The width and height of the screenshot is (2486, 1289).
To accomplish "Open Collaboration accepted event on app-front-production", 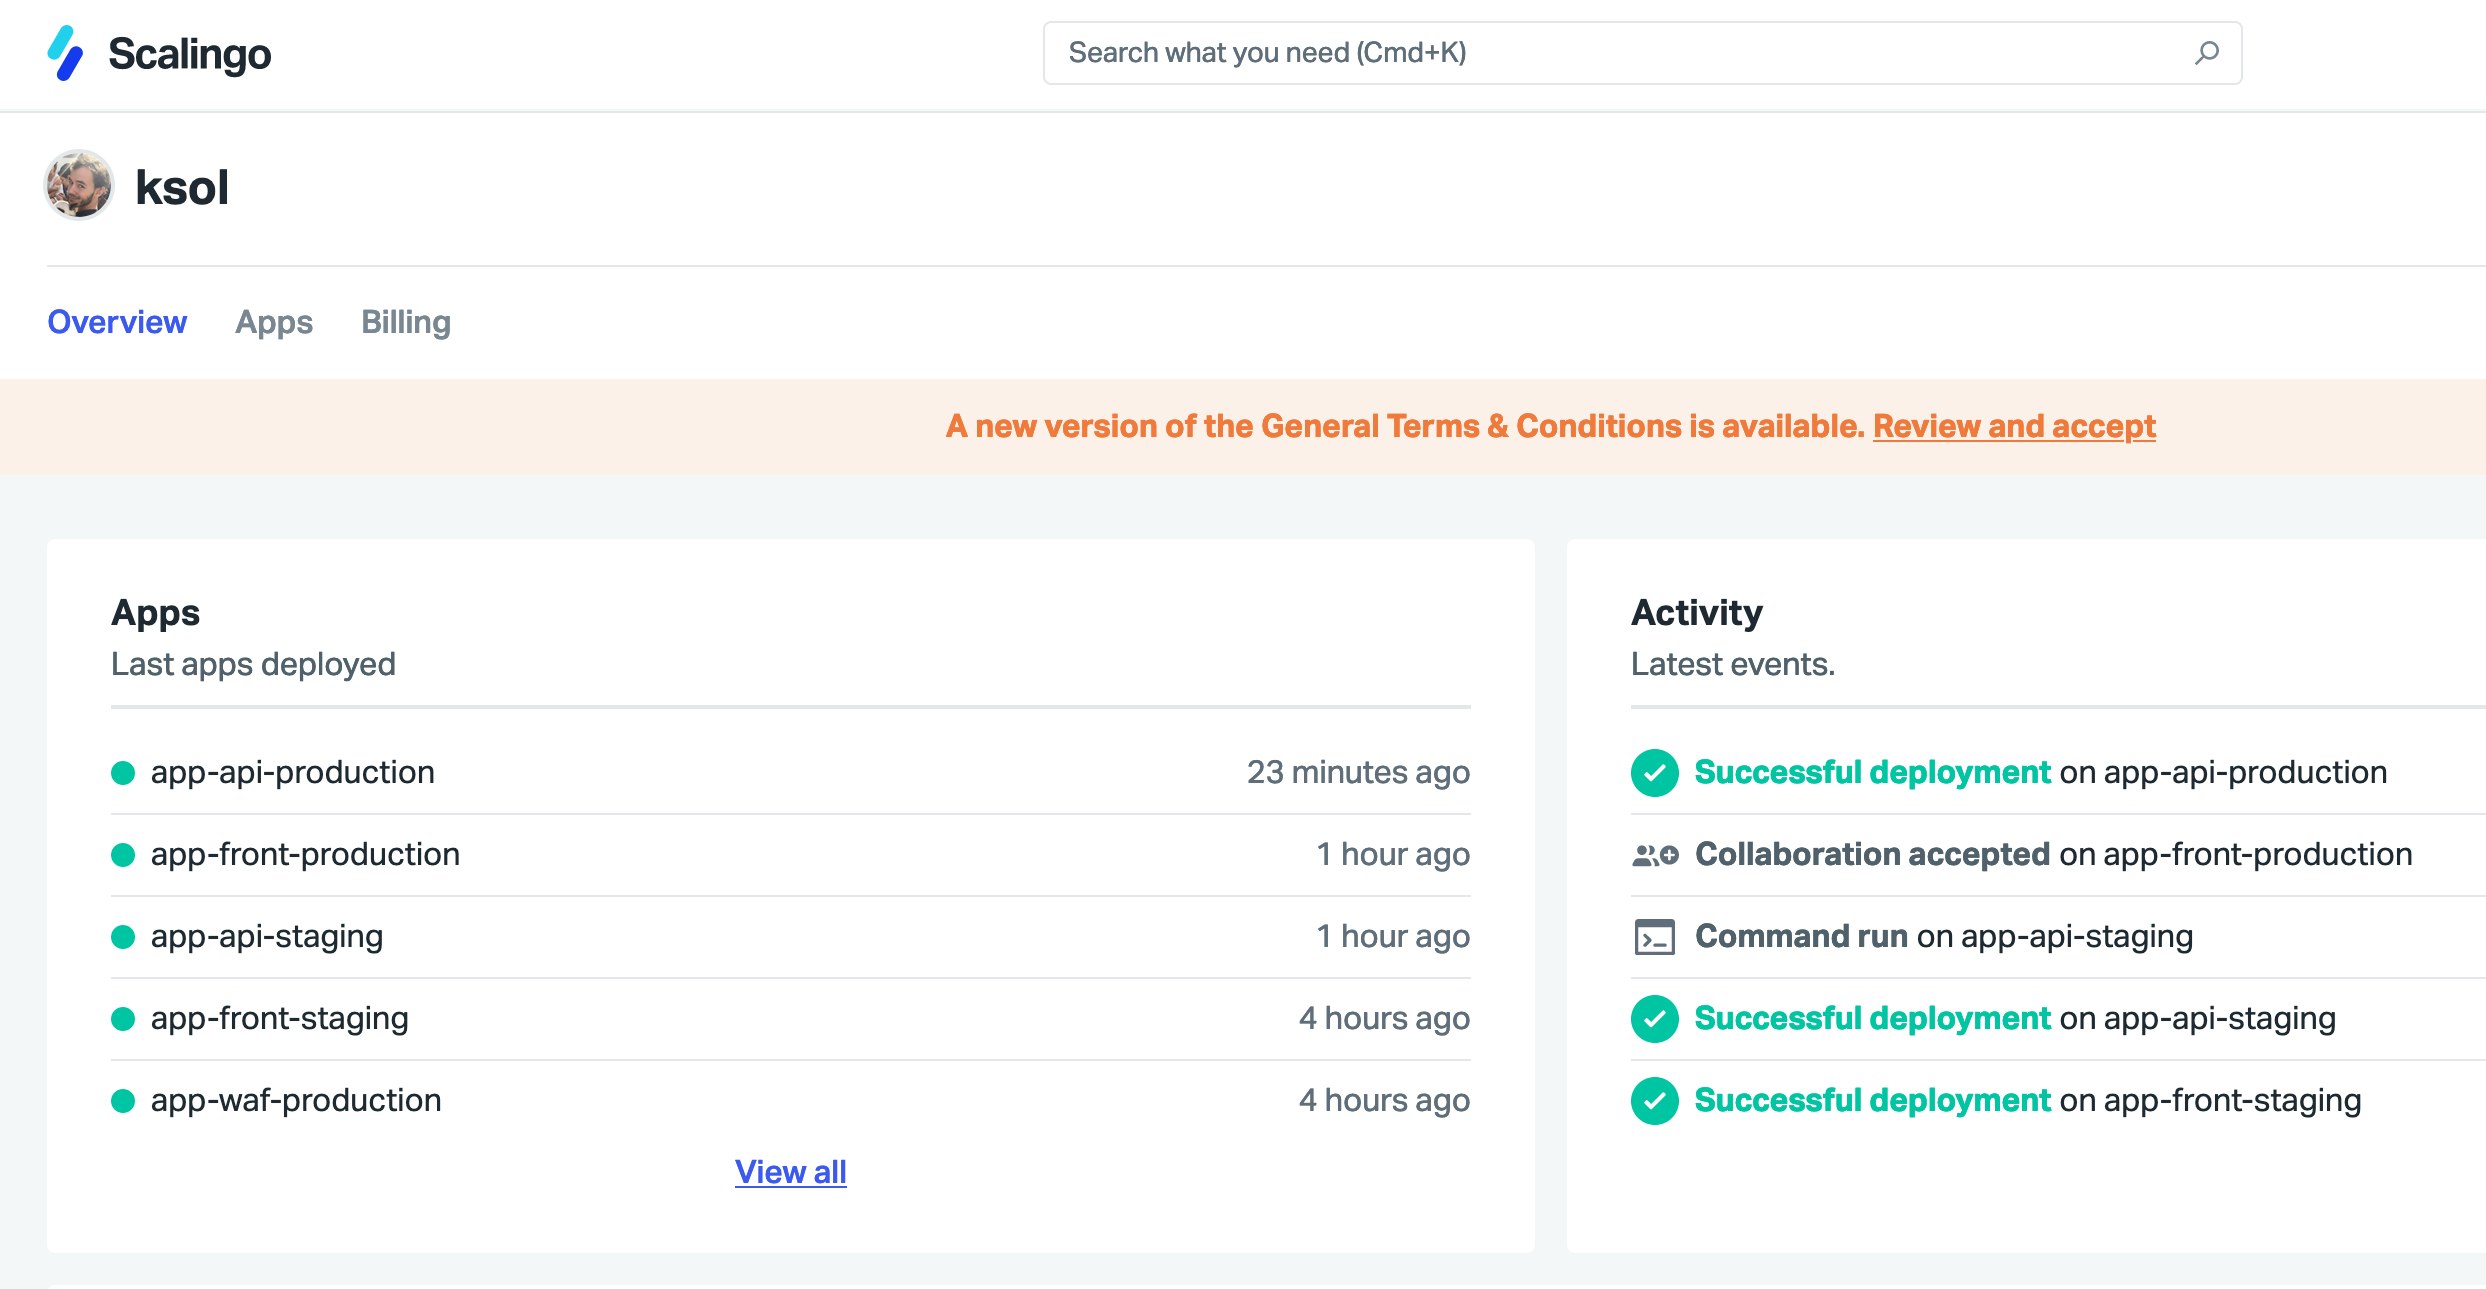I will pyautogui.click(x=1872, y=855).
